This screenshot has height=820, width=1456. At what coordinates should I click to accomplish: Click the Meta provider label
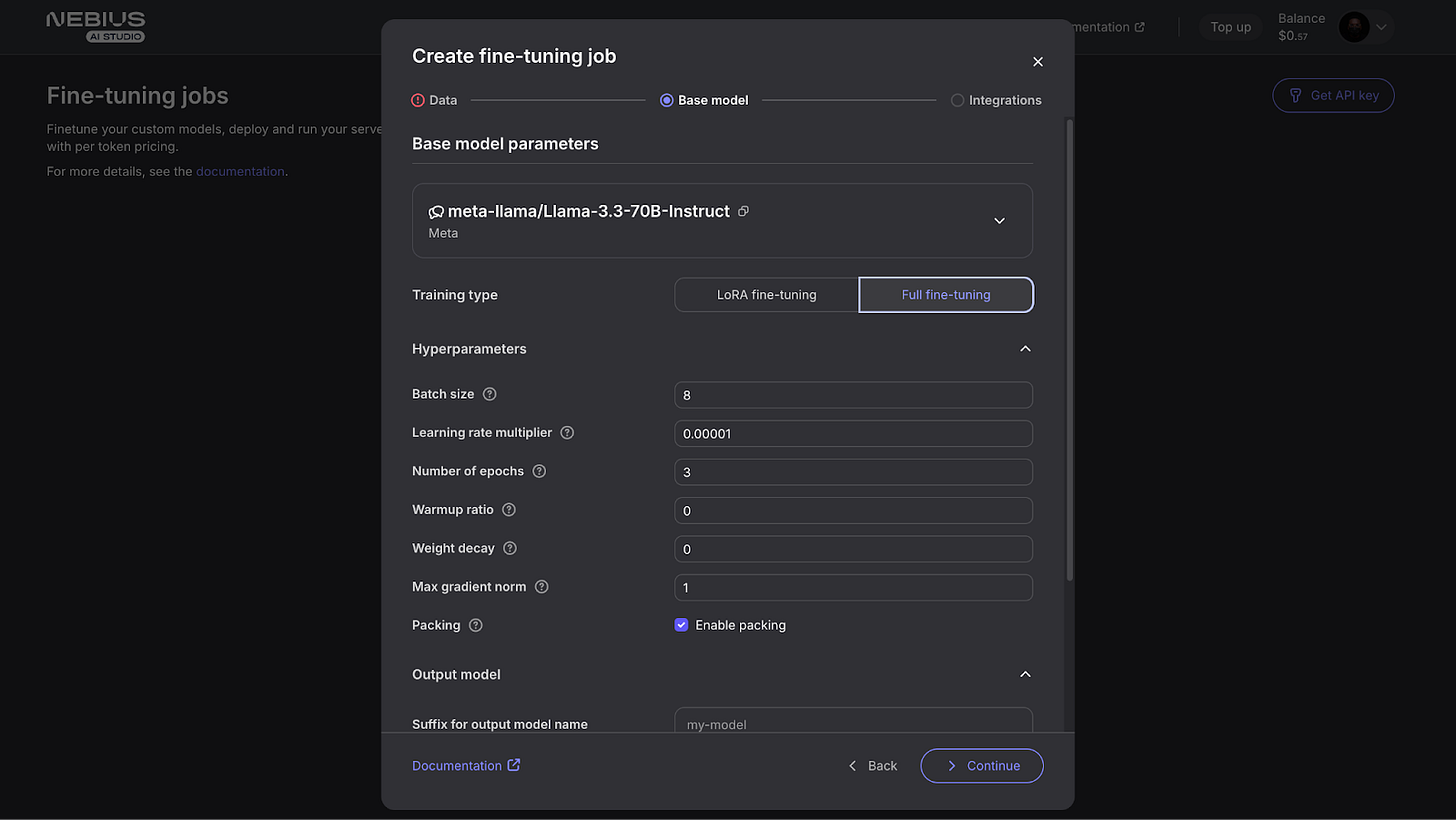click(443, 233)
